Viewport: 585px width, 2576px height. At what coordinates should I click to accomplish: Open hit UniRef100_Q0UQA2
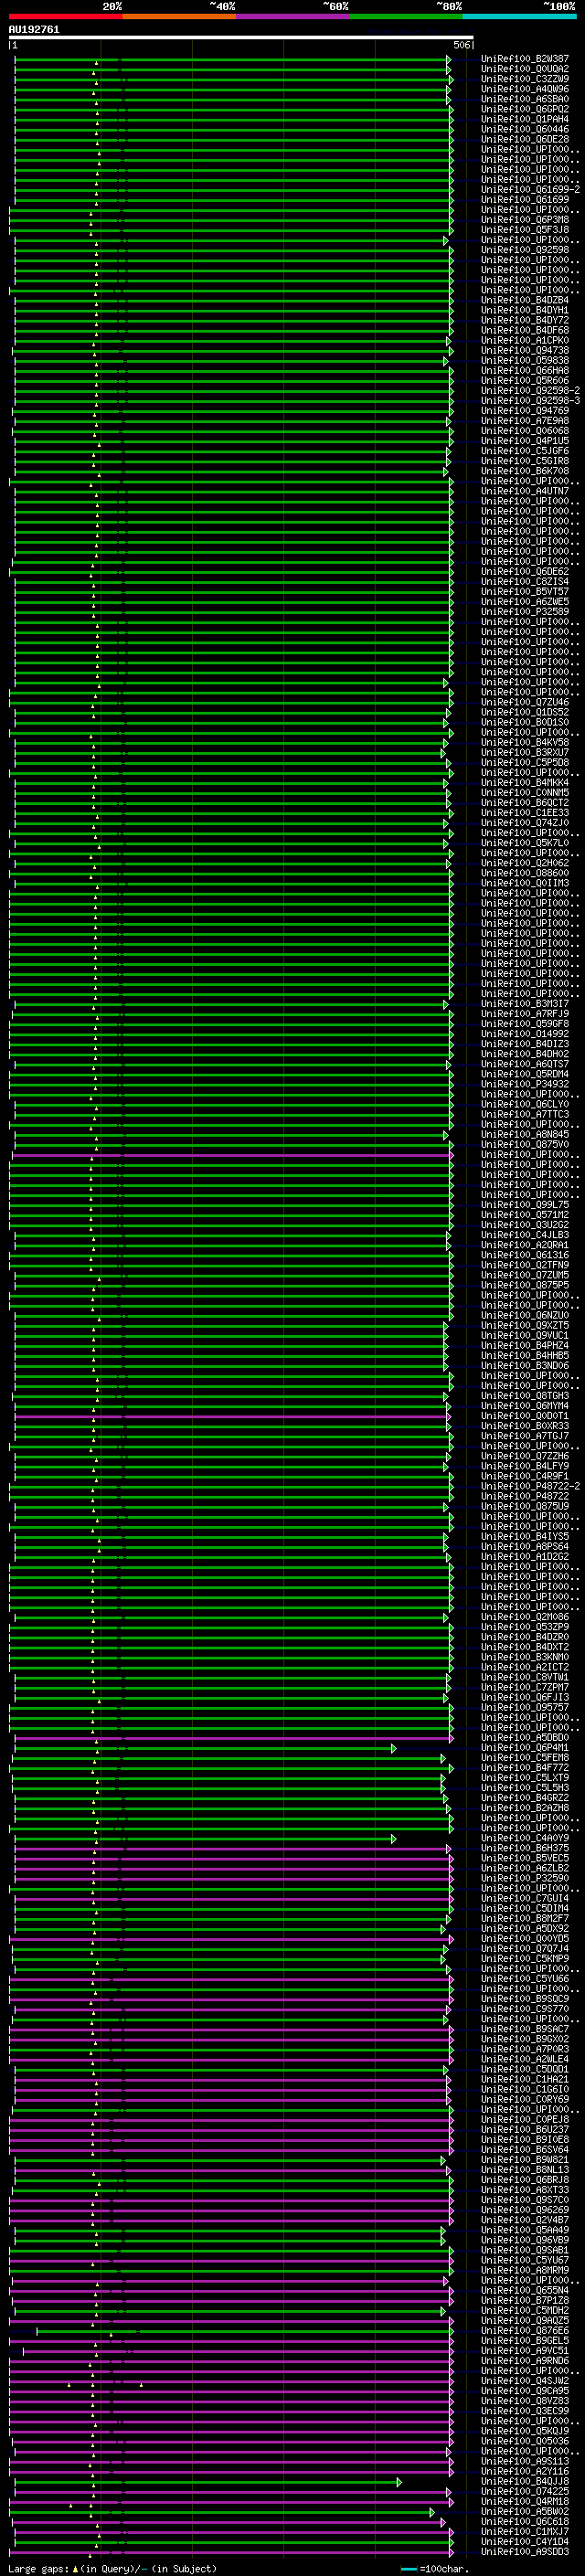pyautogui.click(x=525, y=69)
